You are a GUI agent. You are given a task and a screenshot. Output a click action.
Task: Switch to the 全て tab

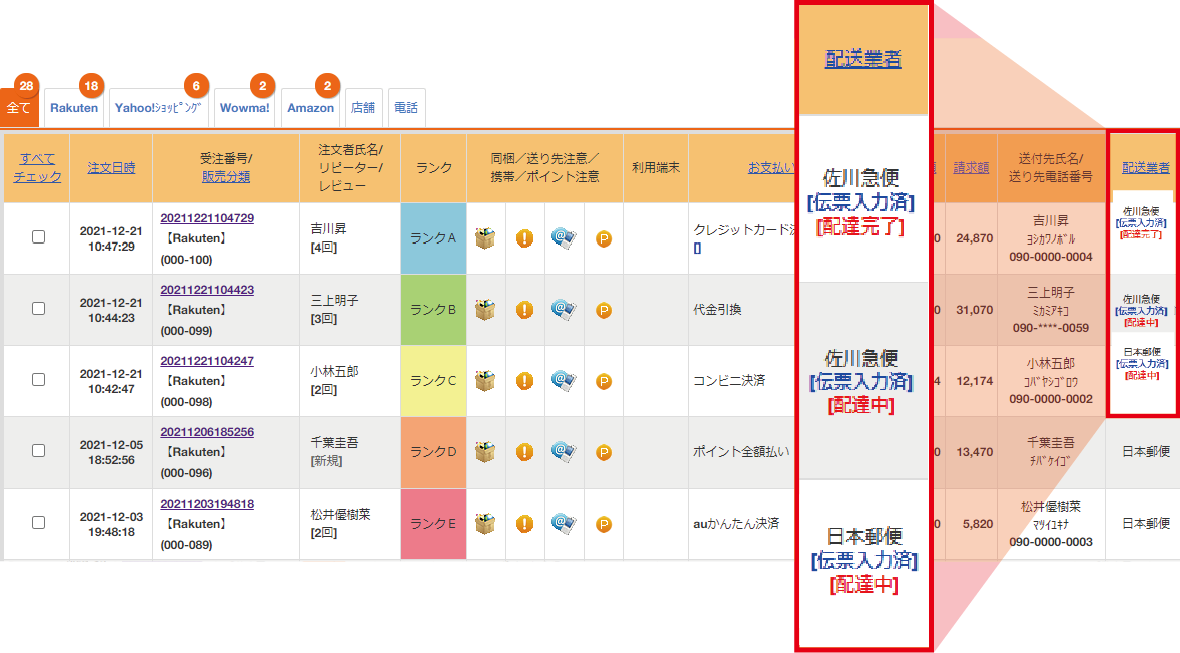click(19, 108)
